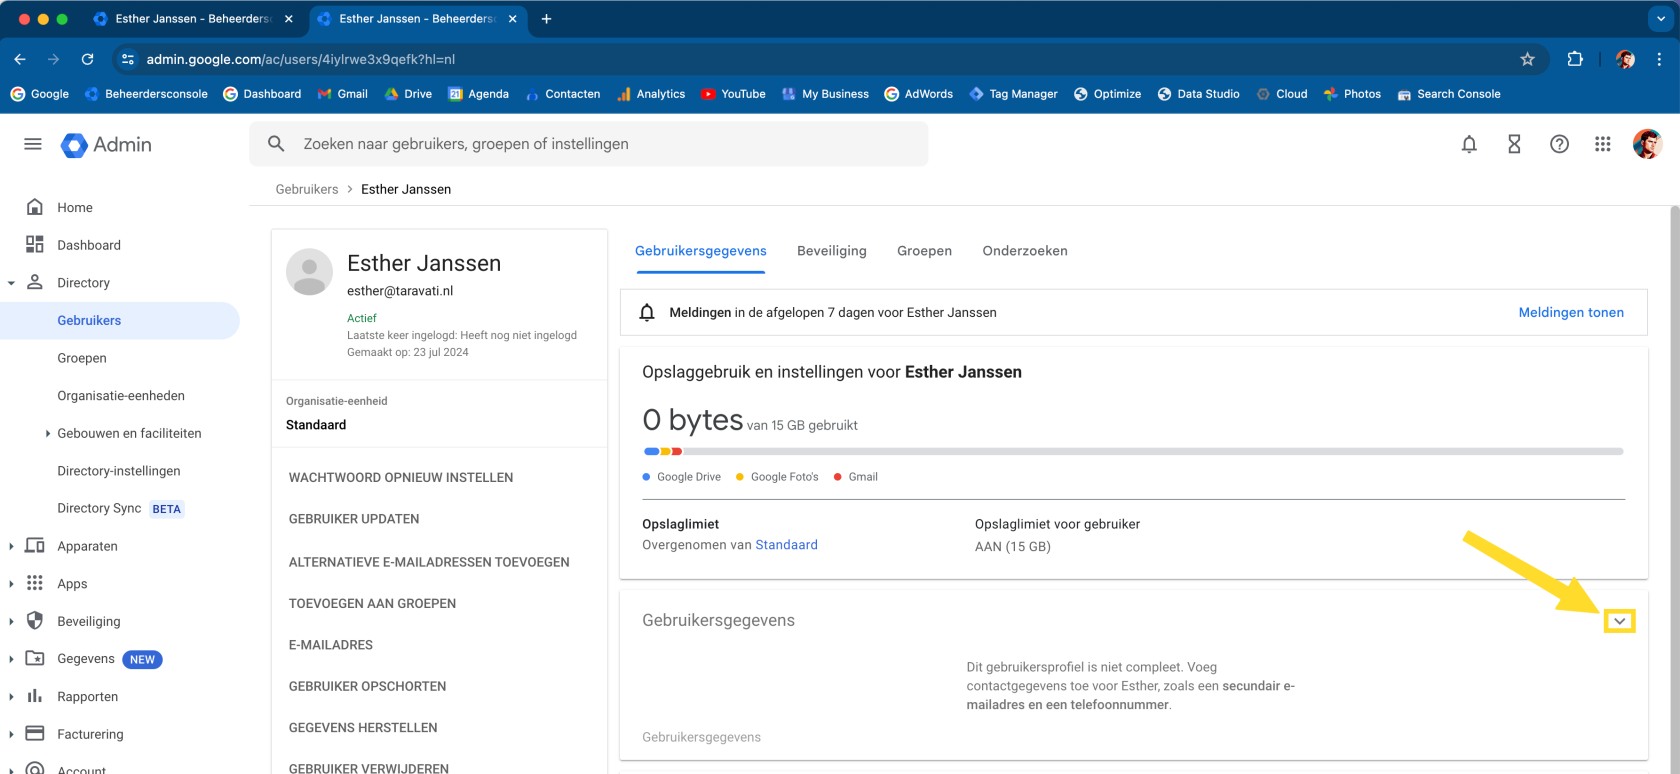The image size is (1680, 774).
Task: Switch to the Onderzoeken tab
Action: tap(1025, 251)
